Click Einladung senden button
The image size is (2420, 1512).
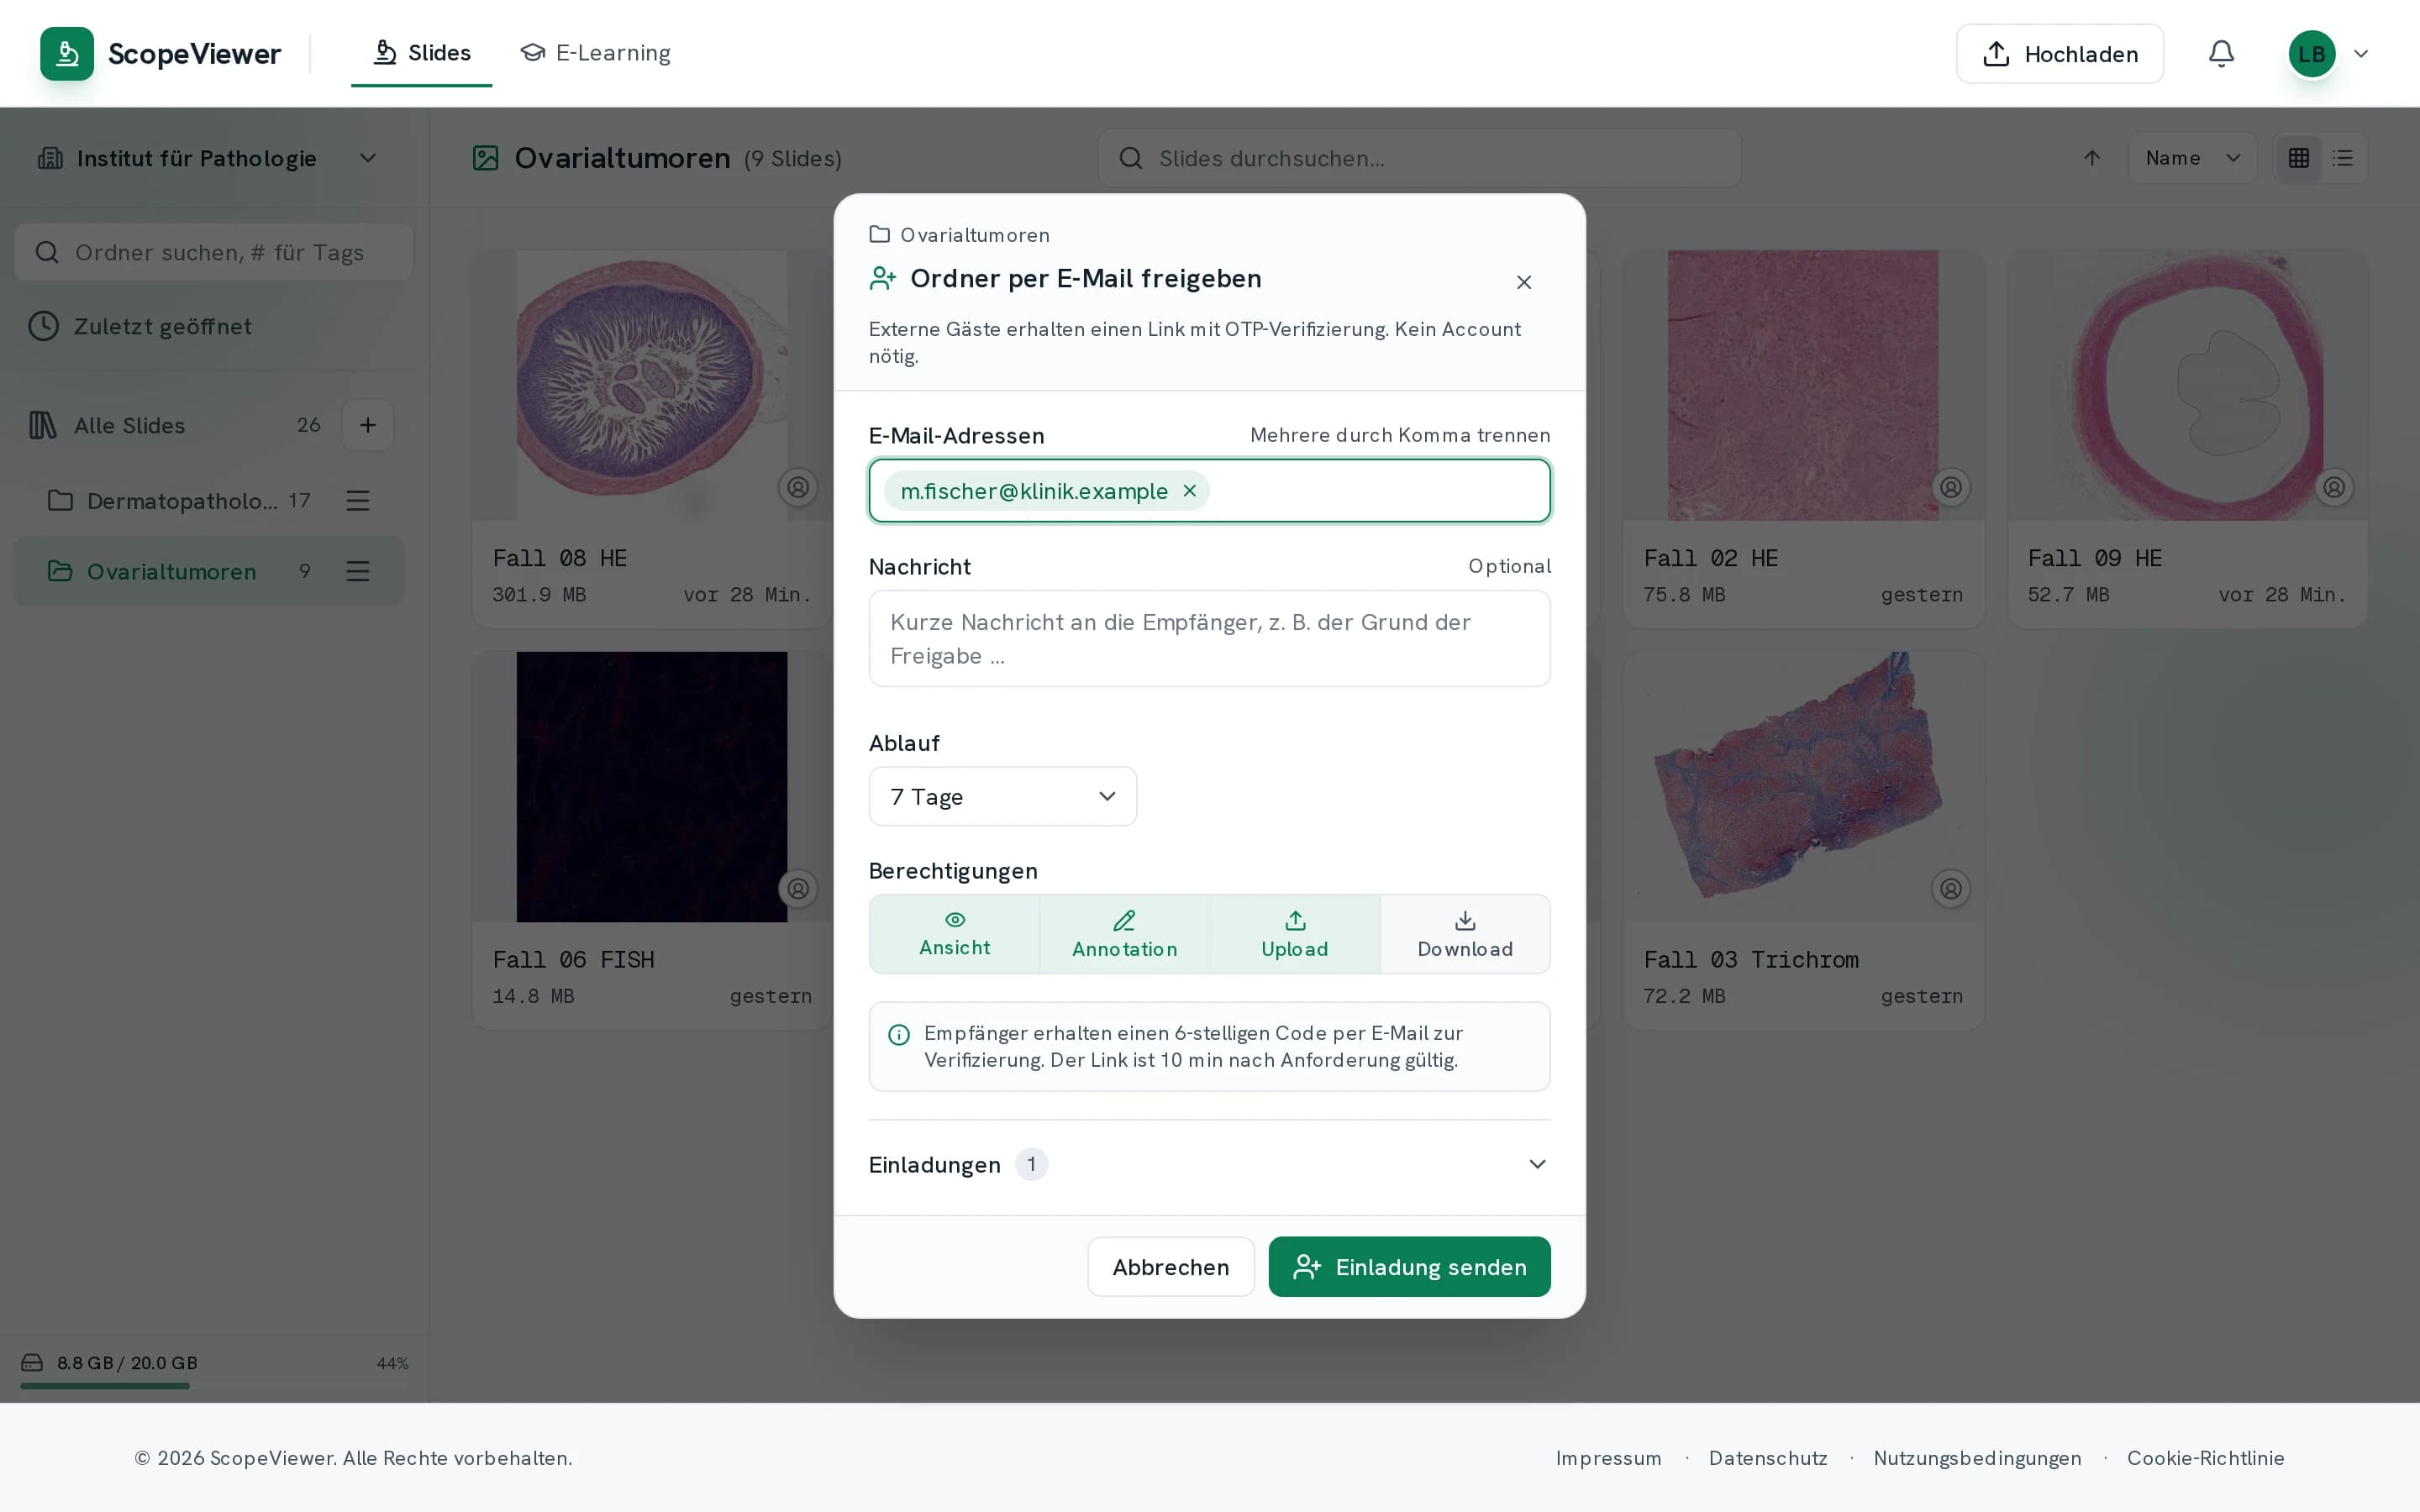pyautogui.click(x=1409, y=1267)
